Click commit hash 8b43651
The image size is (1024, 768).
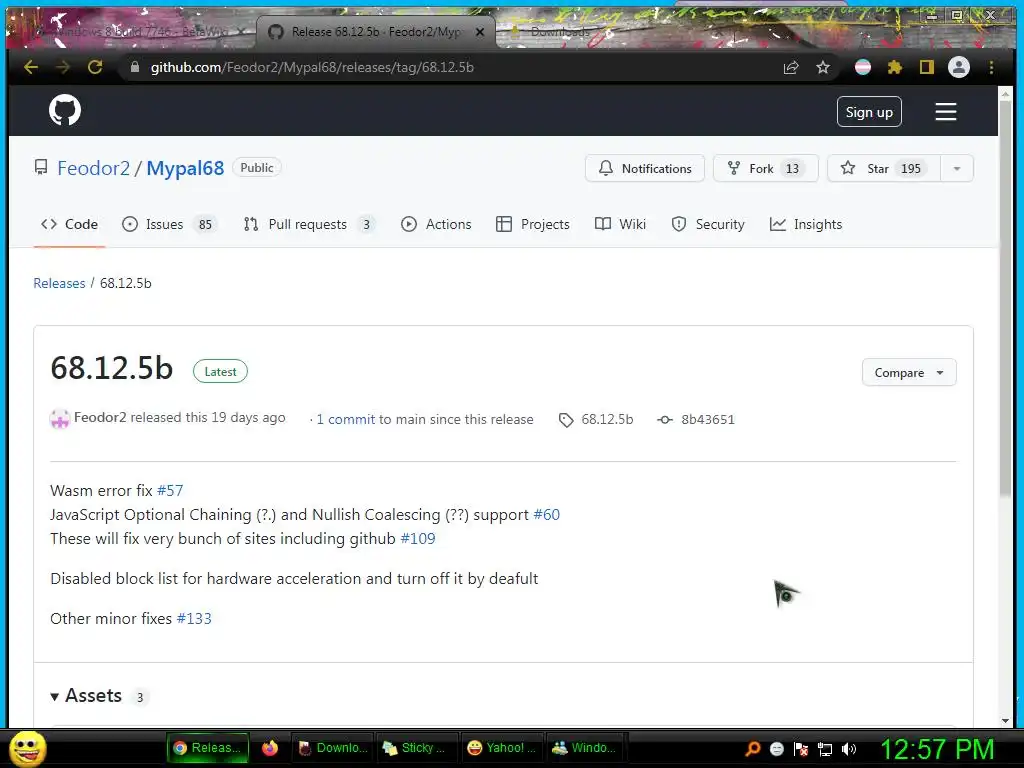708,420
